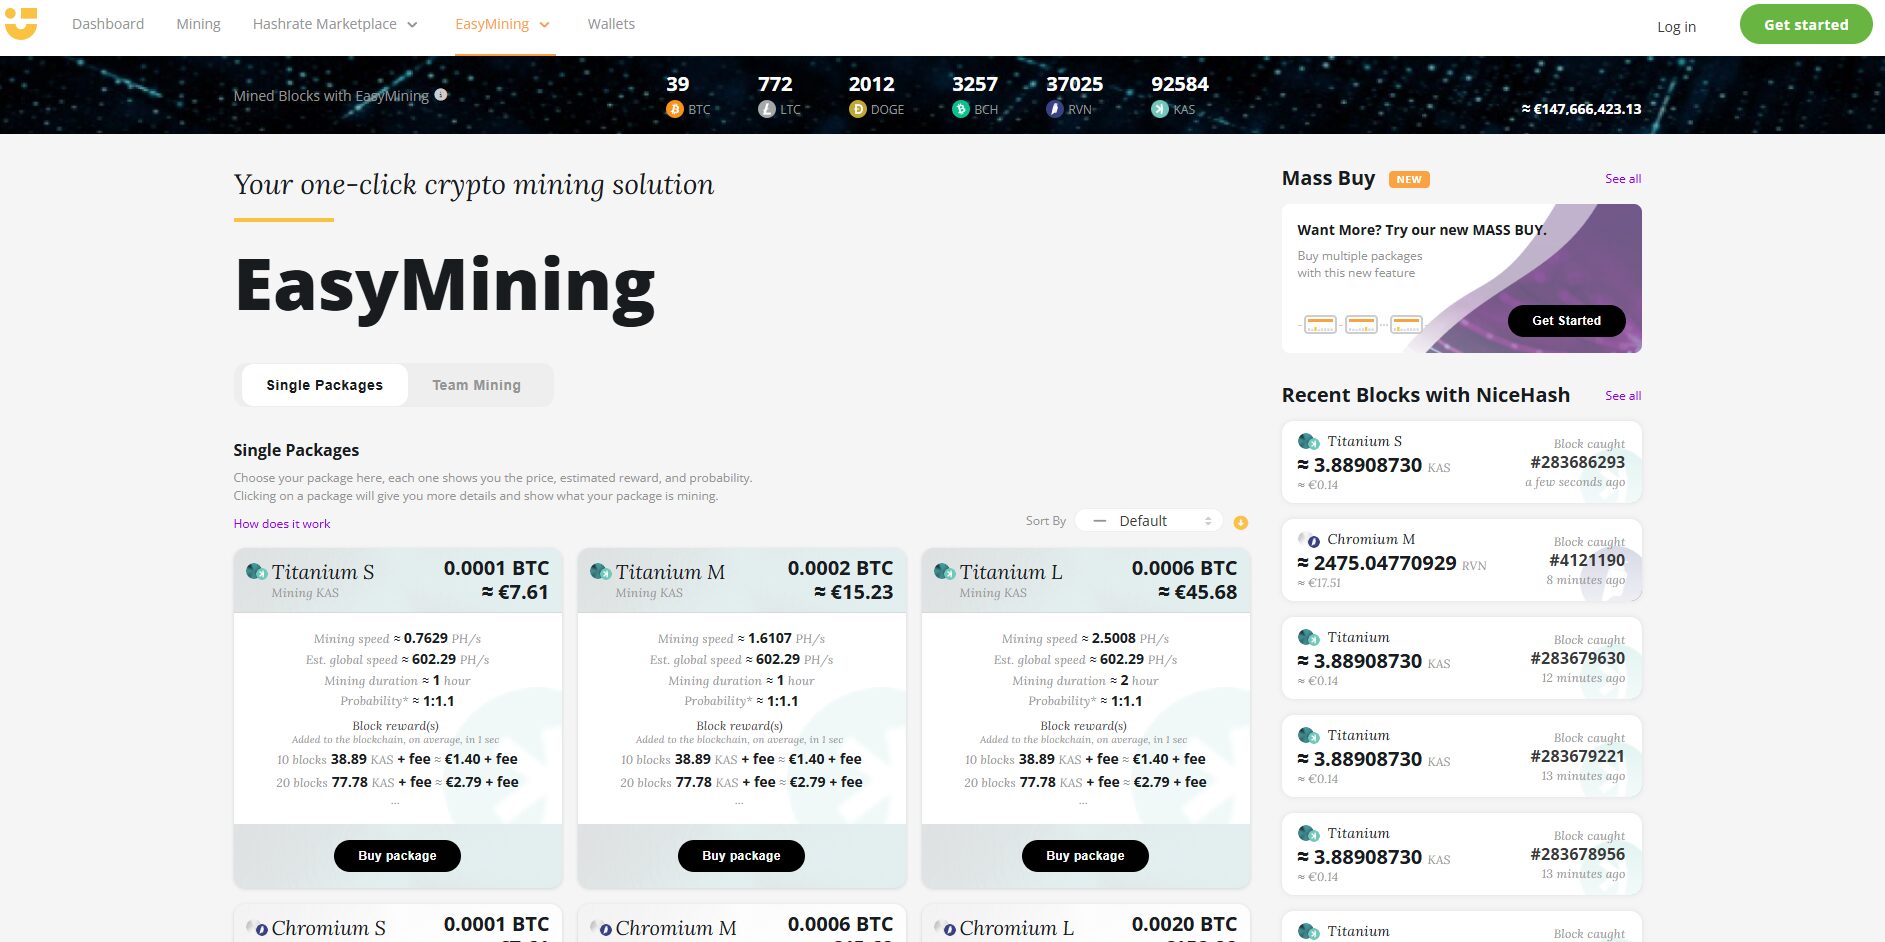
Task: Click the info icon beside Mined Blocks with EasyMining
Action: [441, 95]
